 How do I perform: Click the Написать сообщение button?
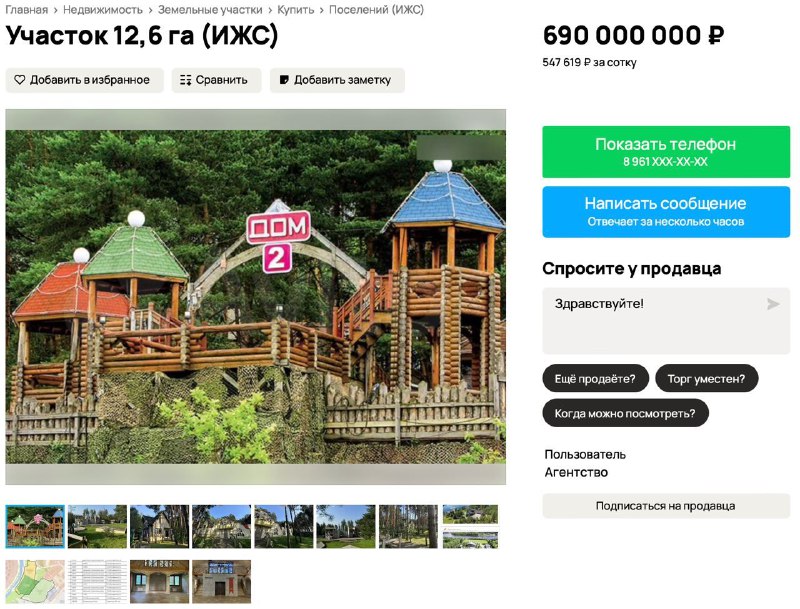point(666,212)
